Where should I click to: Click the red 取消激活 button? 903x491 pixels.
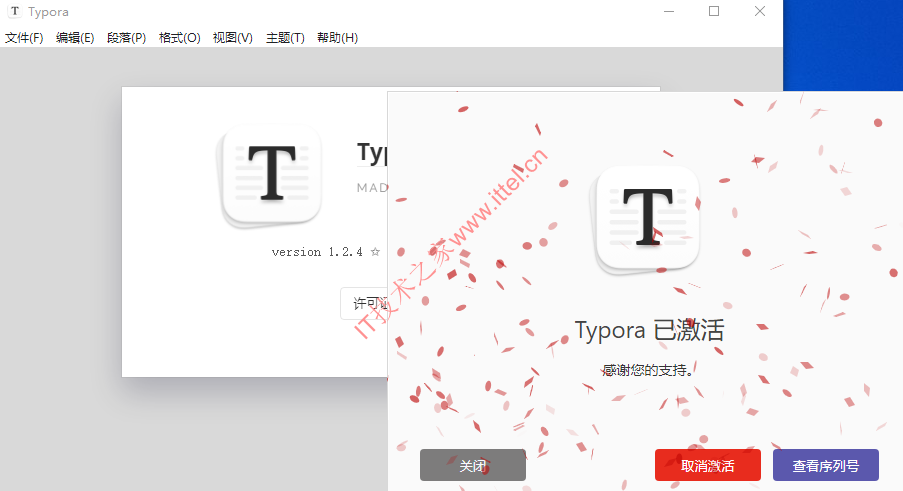pos(708,465)
